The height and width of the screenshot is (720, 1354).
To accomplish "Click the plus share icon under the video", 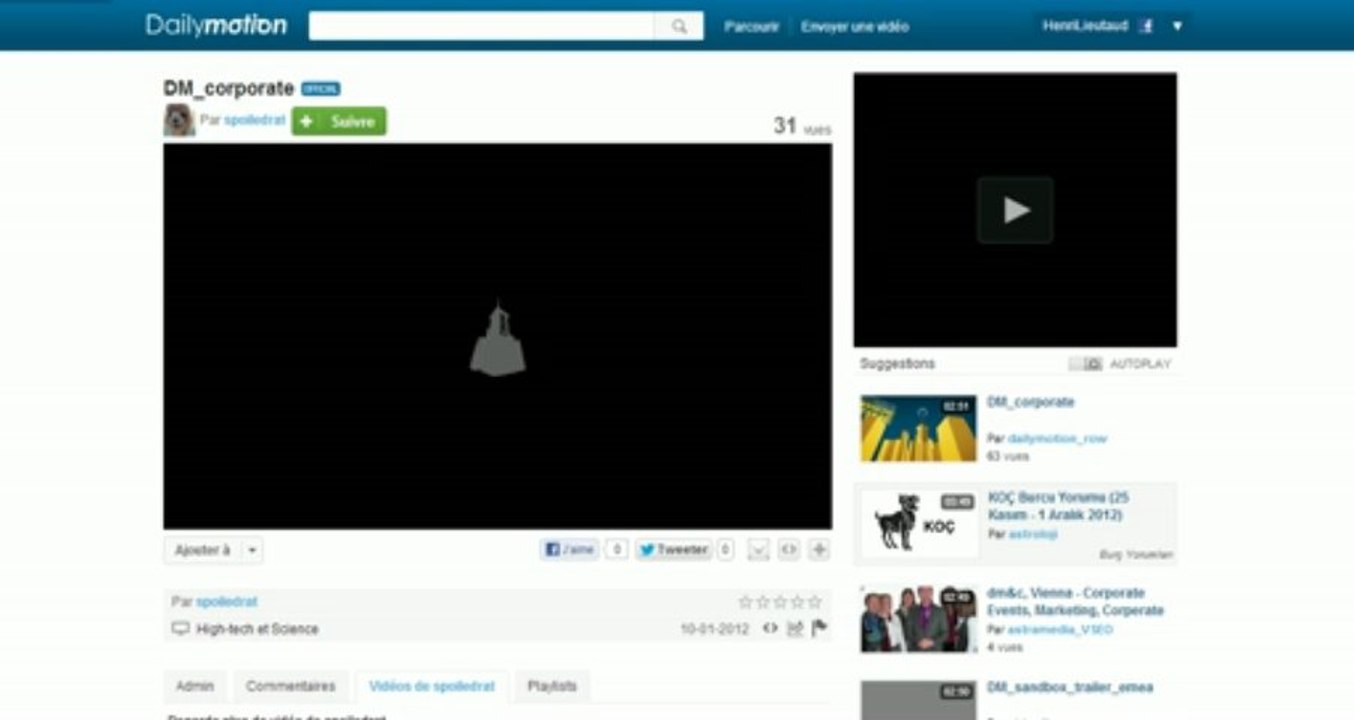I will point(819,549).
